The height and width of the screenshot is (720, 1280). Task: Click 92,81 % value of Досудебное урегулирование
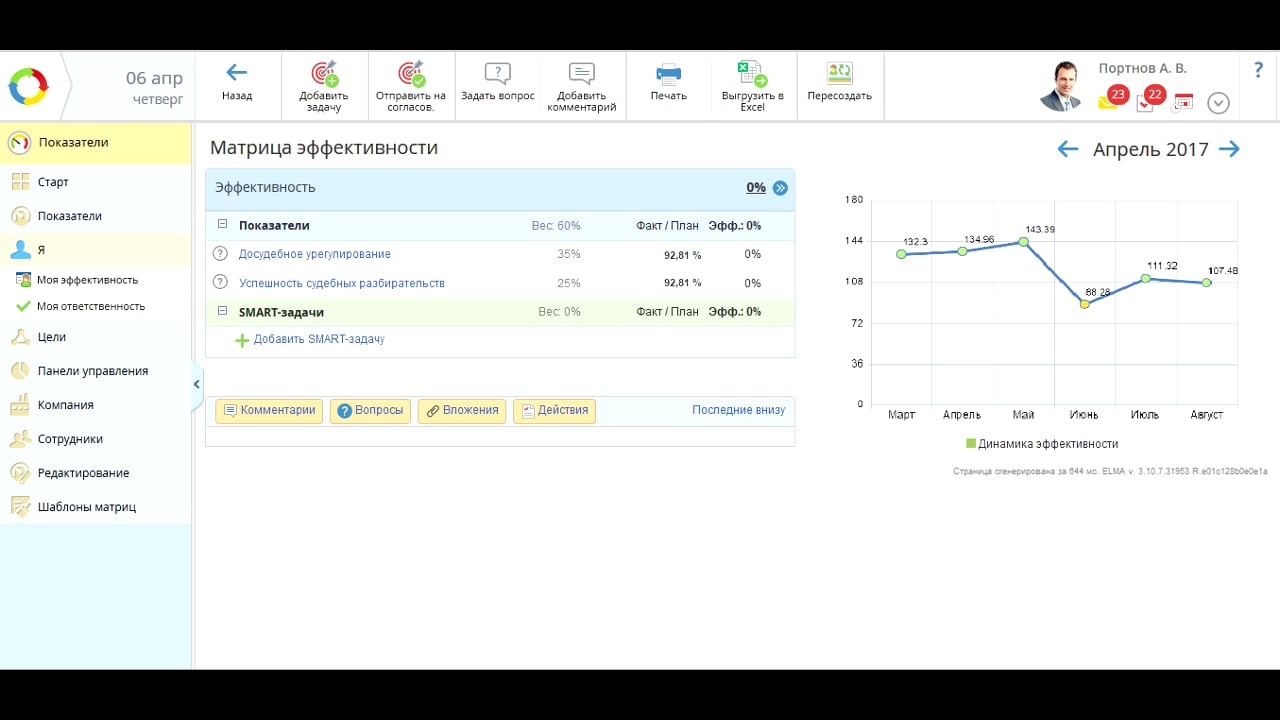click(x=682, y=255)
